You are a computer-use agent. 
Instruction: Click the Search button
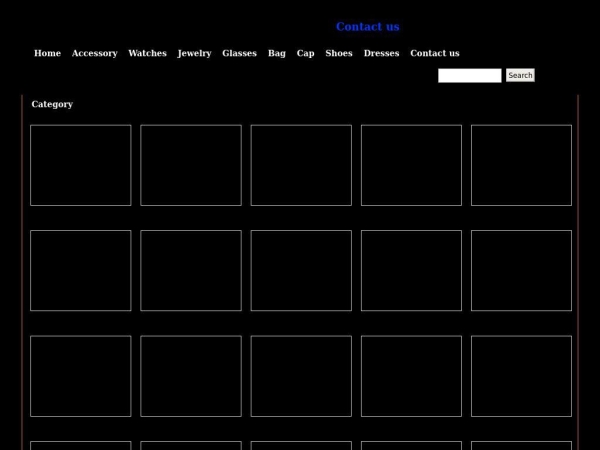click(x=520, y=75)
